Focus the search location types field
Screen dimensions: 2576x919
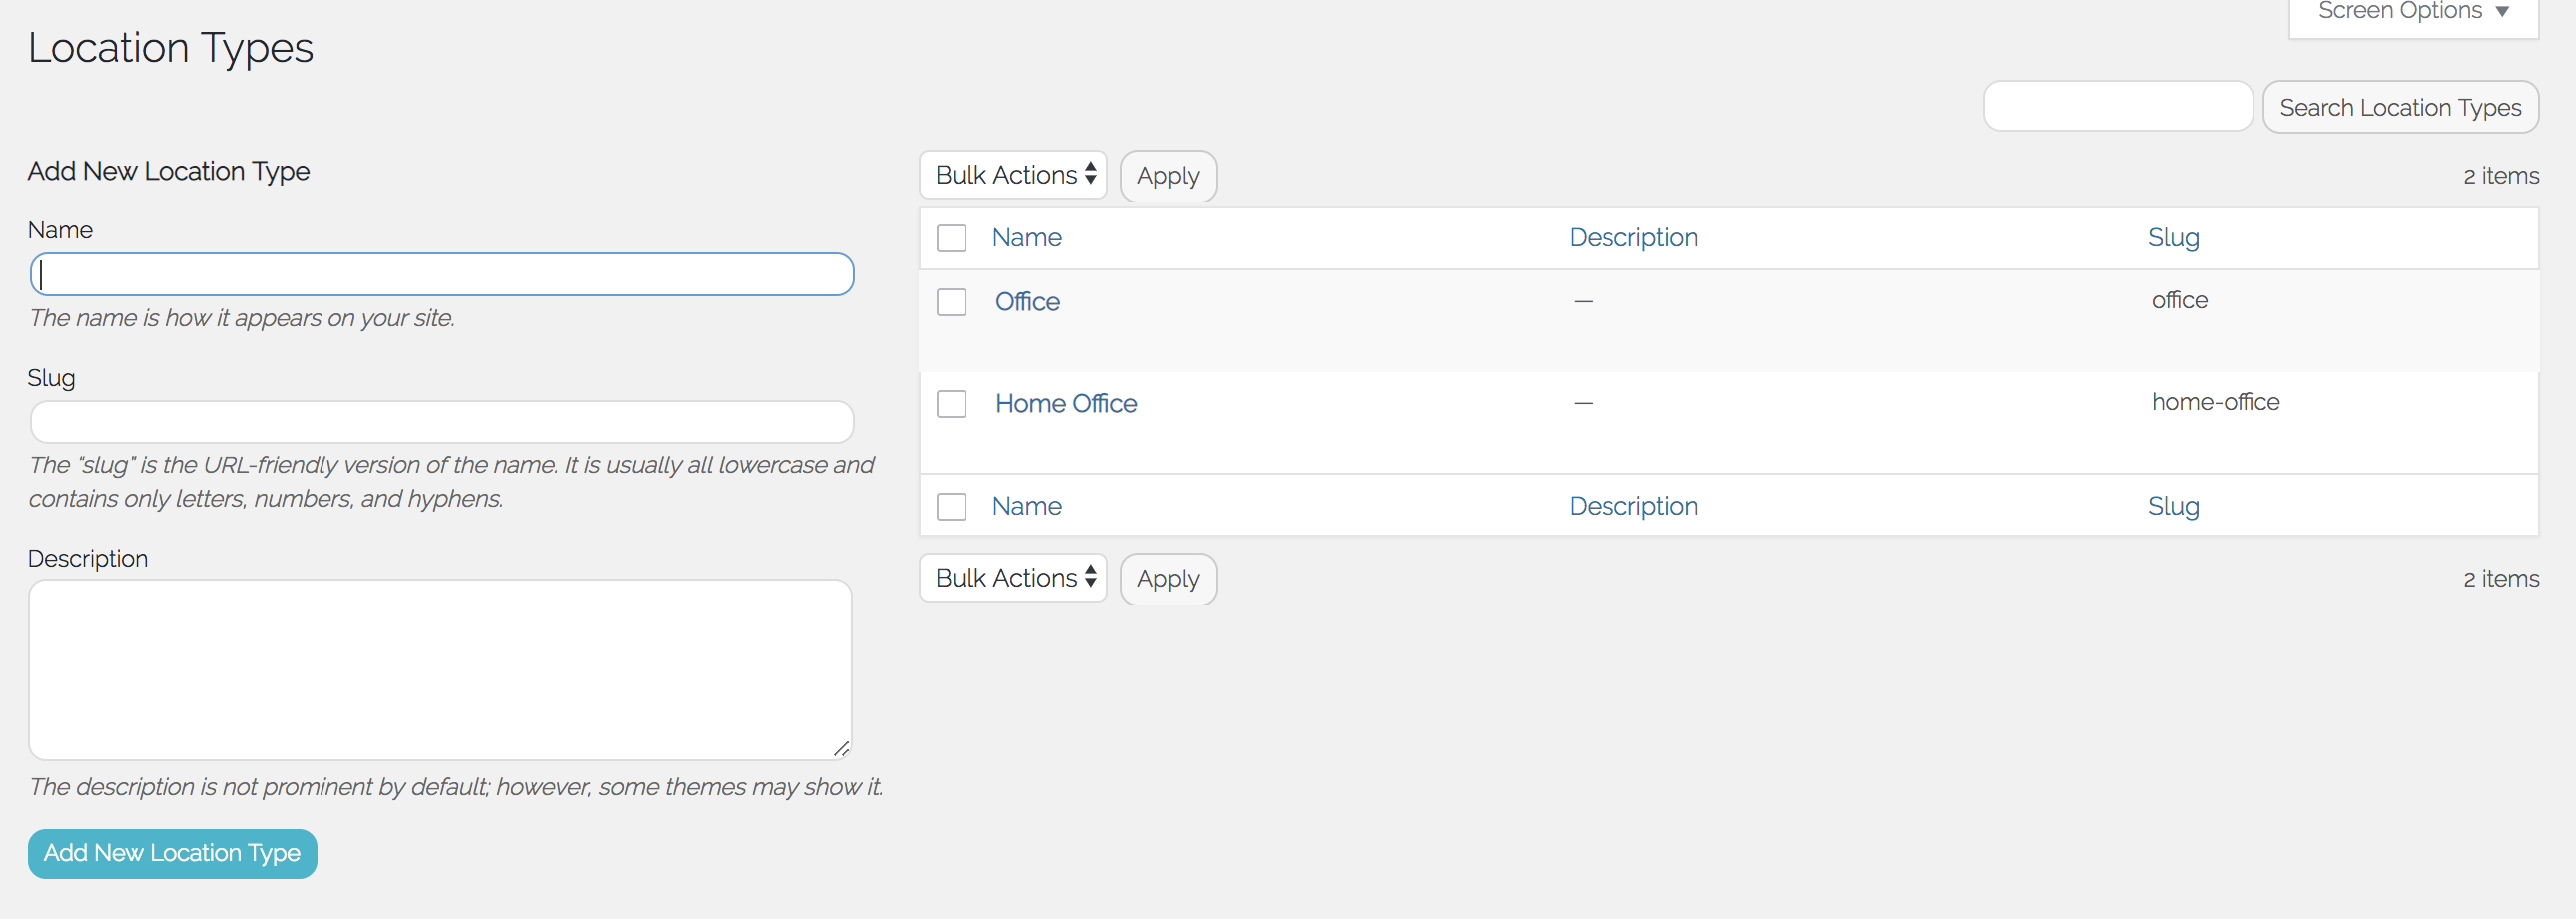click(x=2117, y=107)
